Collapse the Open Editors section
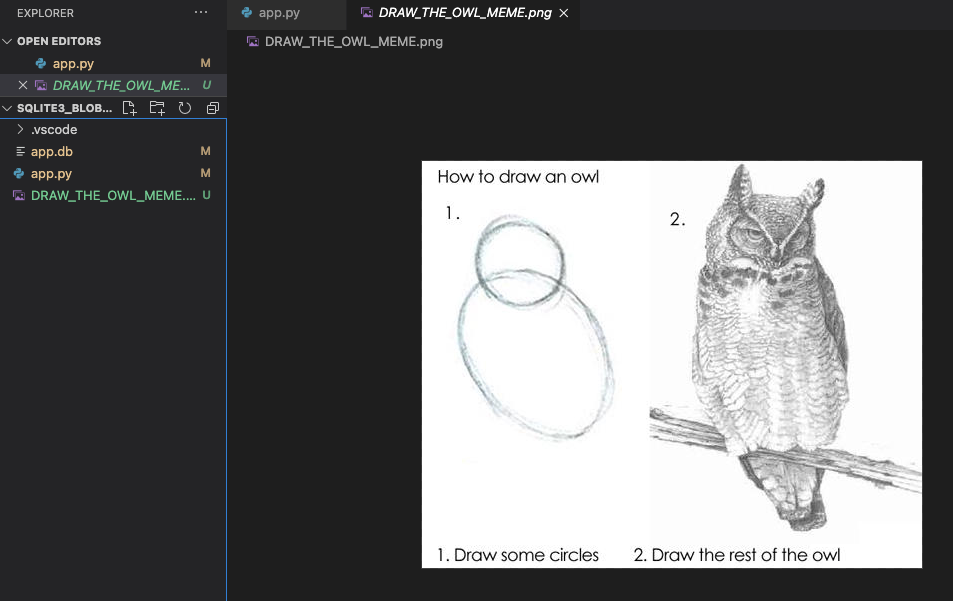Screen dimensions: 953x601 [7, 41]
